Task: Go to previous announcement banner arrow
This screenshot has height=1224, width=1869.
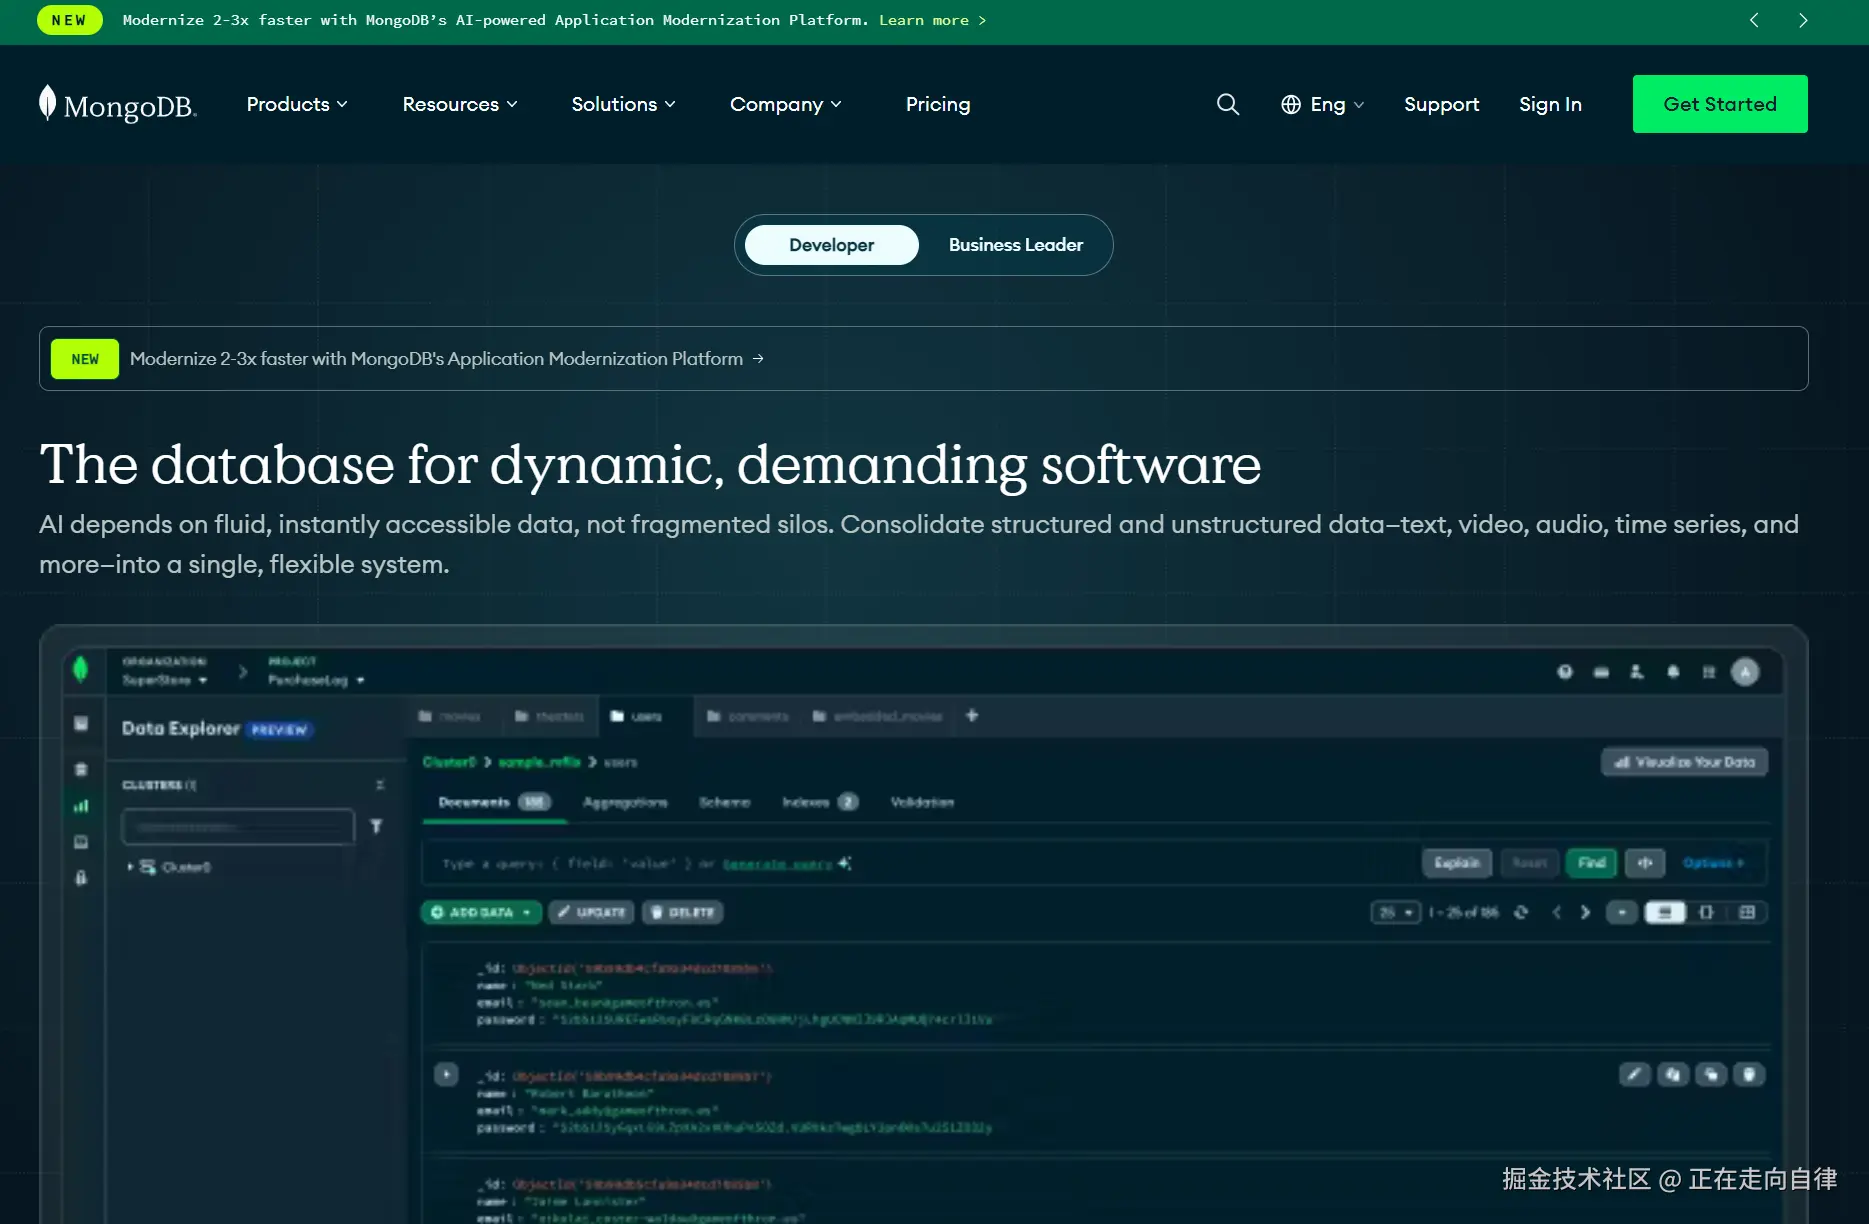Action: (1754, 20)
